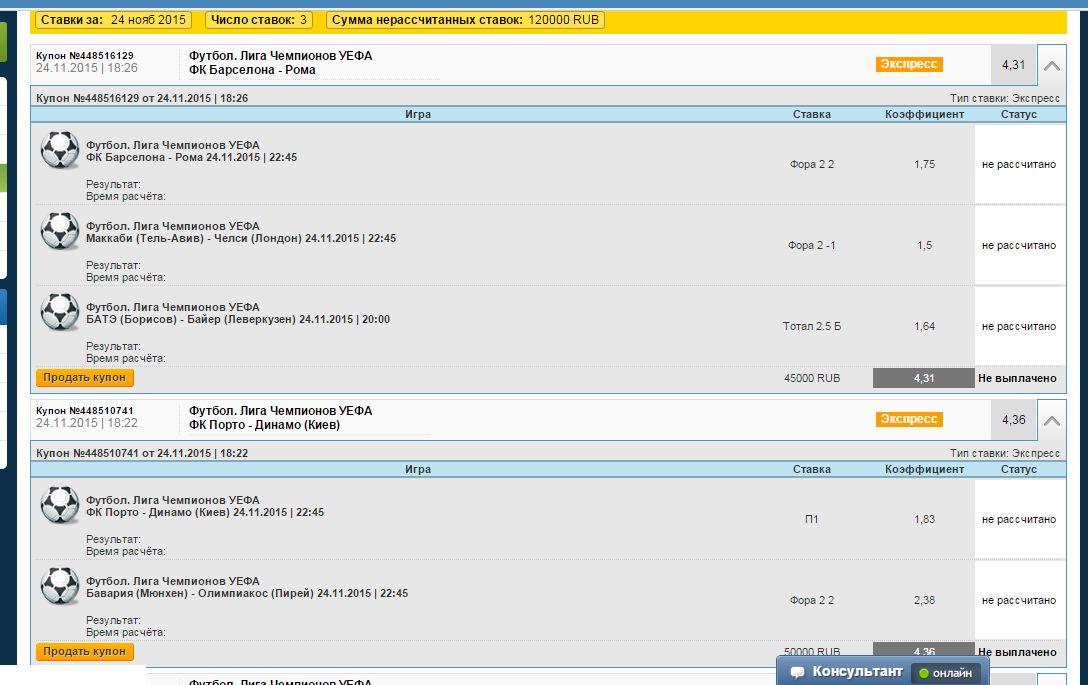Click the 4,31 odds value in first coupon header
Image resolution: width=1088 pixels, height=685 pixels.
[x=1013, y=65]
